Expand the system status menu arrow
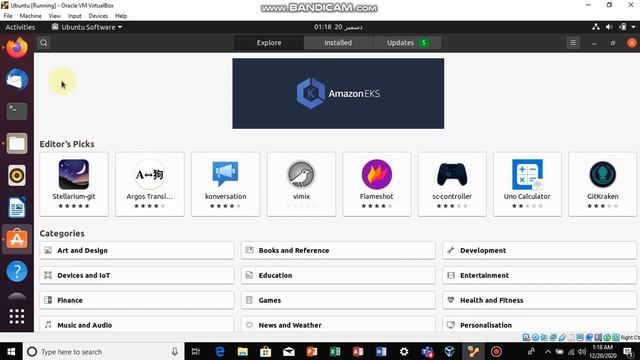Screen dimensions: 640x360 pyautogui.click(x=633, y=27)
